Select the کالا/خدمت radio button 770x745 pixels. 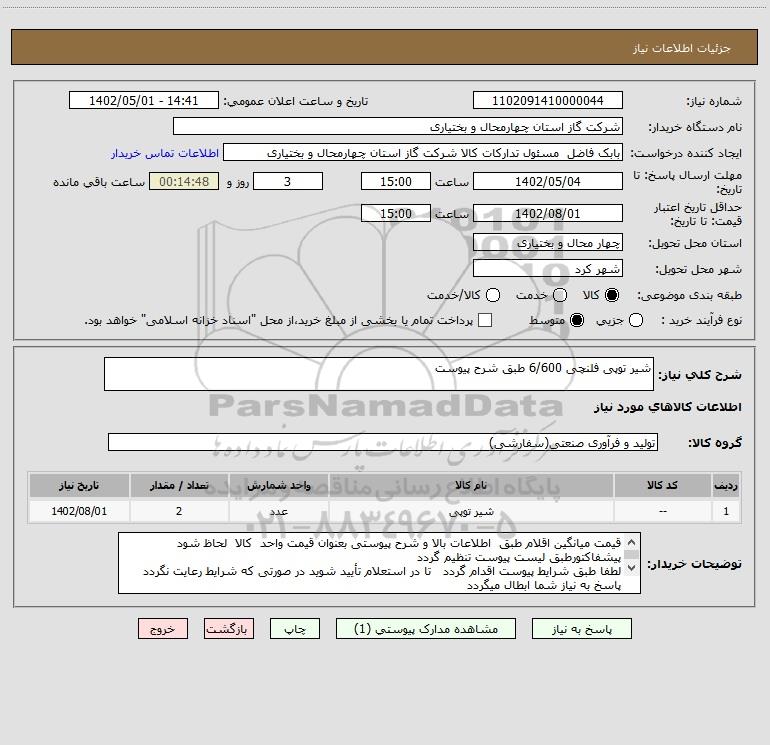pyautogui.click(x=493, y=295)
